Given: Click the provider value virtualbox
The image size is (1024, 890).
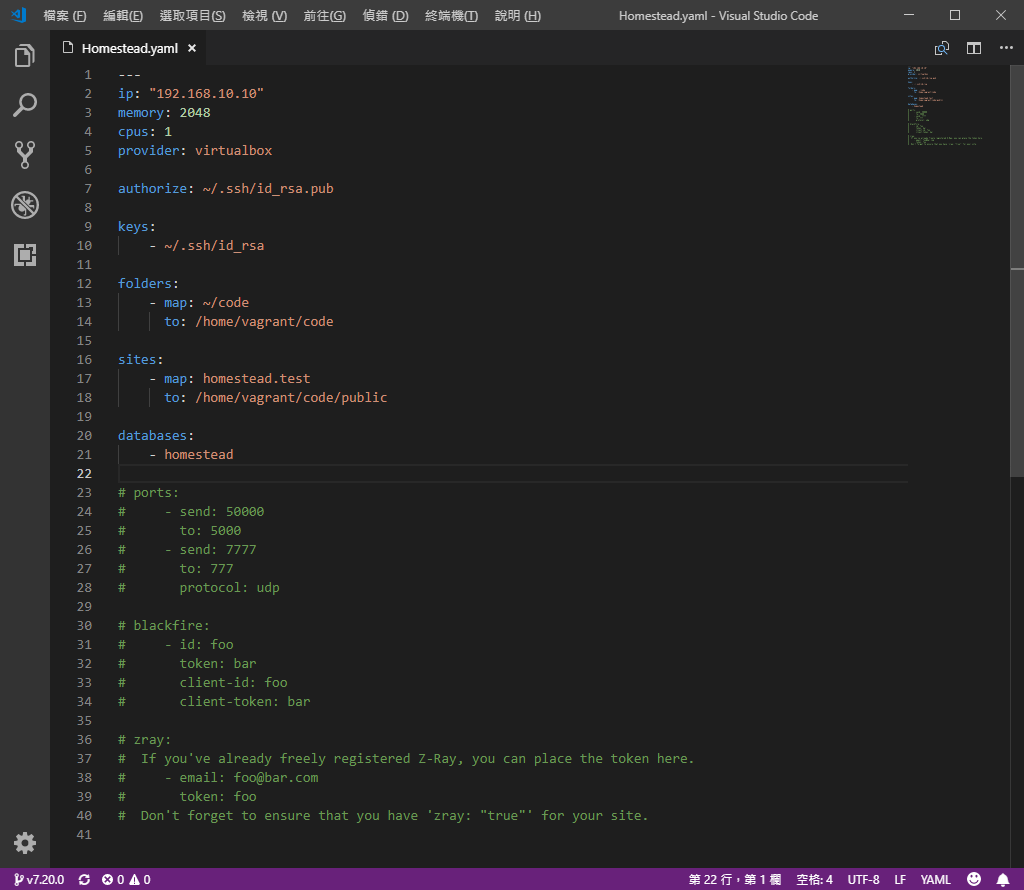Looking at the screenshot, I should point(233,150).
